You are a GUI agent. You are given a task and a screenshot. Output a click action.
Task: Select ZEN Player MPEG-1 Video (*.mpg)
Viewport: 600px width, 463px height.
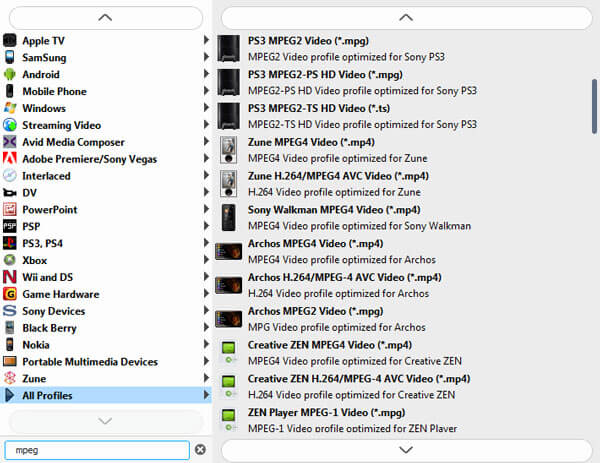[402, 420]
